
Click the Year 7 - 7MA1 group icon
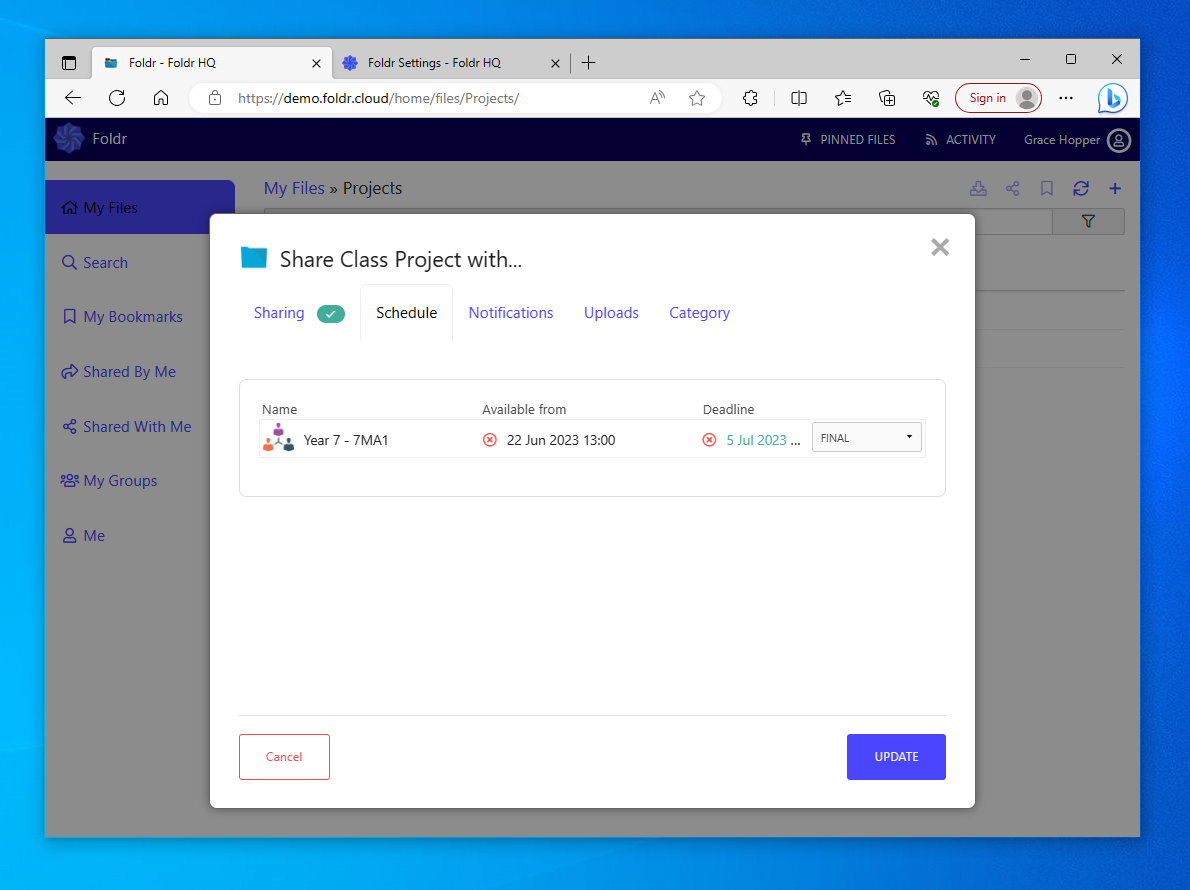click(x=278, y=439)
